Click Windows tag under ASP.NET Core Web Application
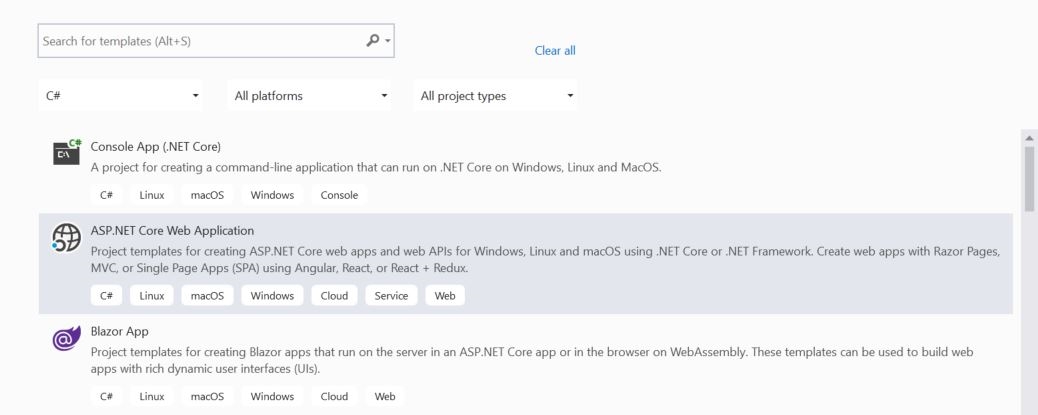1038x415 pixels. tap(272, 296)
